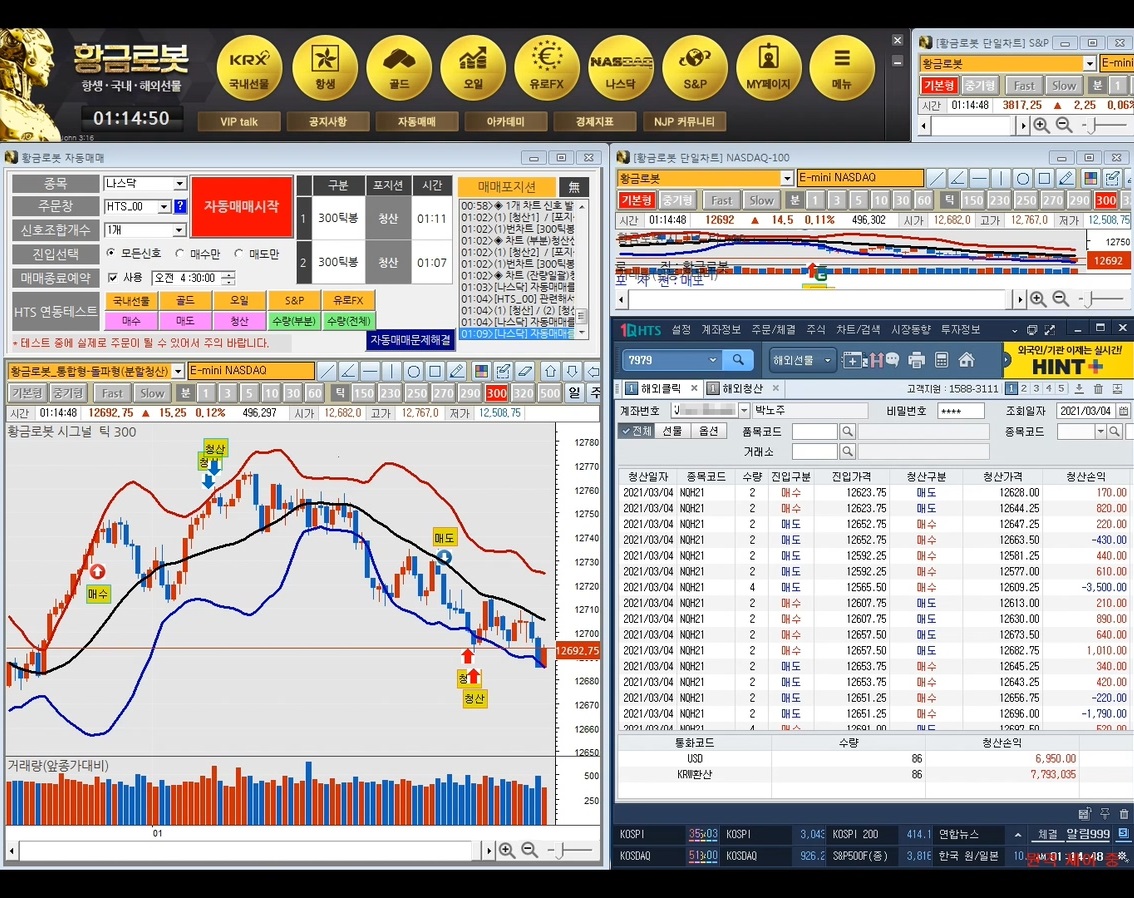This screenshot has width=1134, height=898.
Task: Click trash icon in 1QHTS tab bar
Action: pyautogui.click(x=1098, y=389)
